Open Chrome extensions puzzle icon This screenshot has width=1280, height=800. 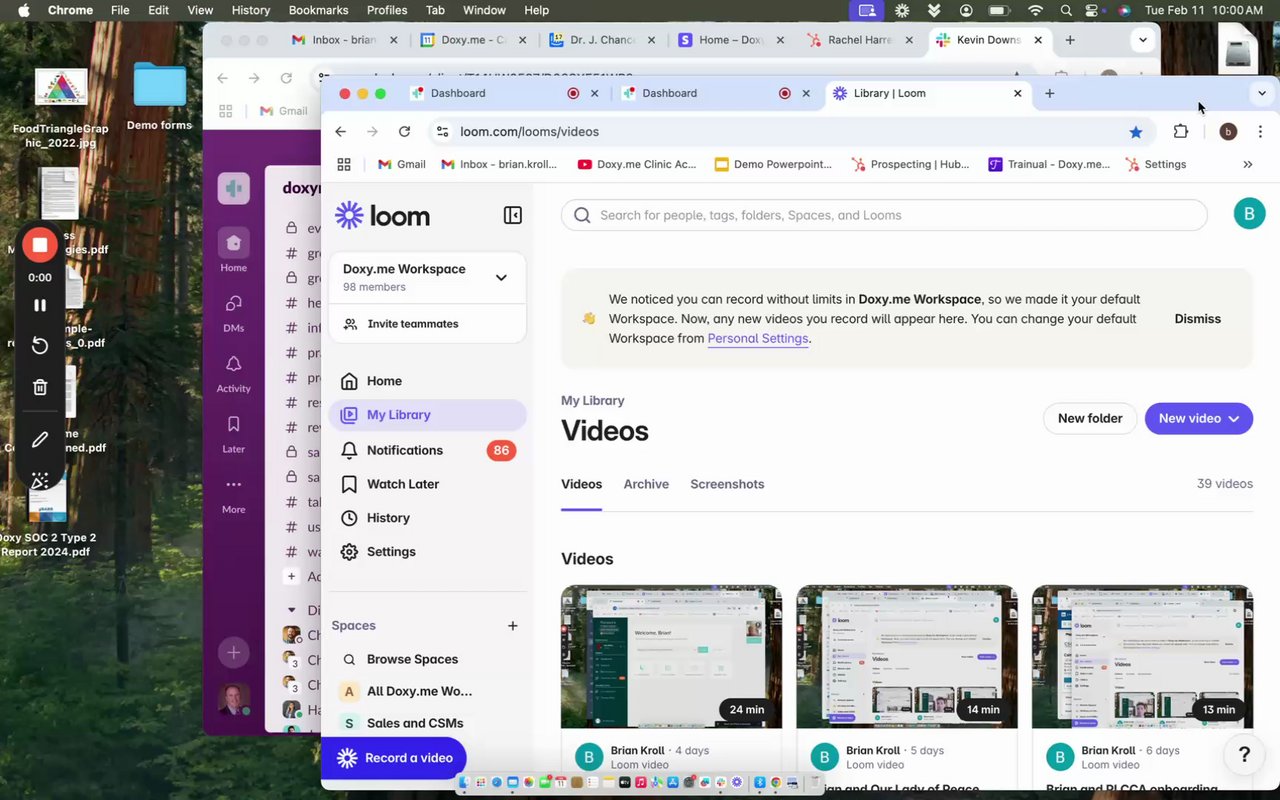(x=1181, y=132)
